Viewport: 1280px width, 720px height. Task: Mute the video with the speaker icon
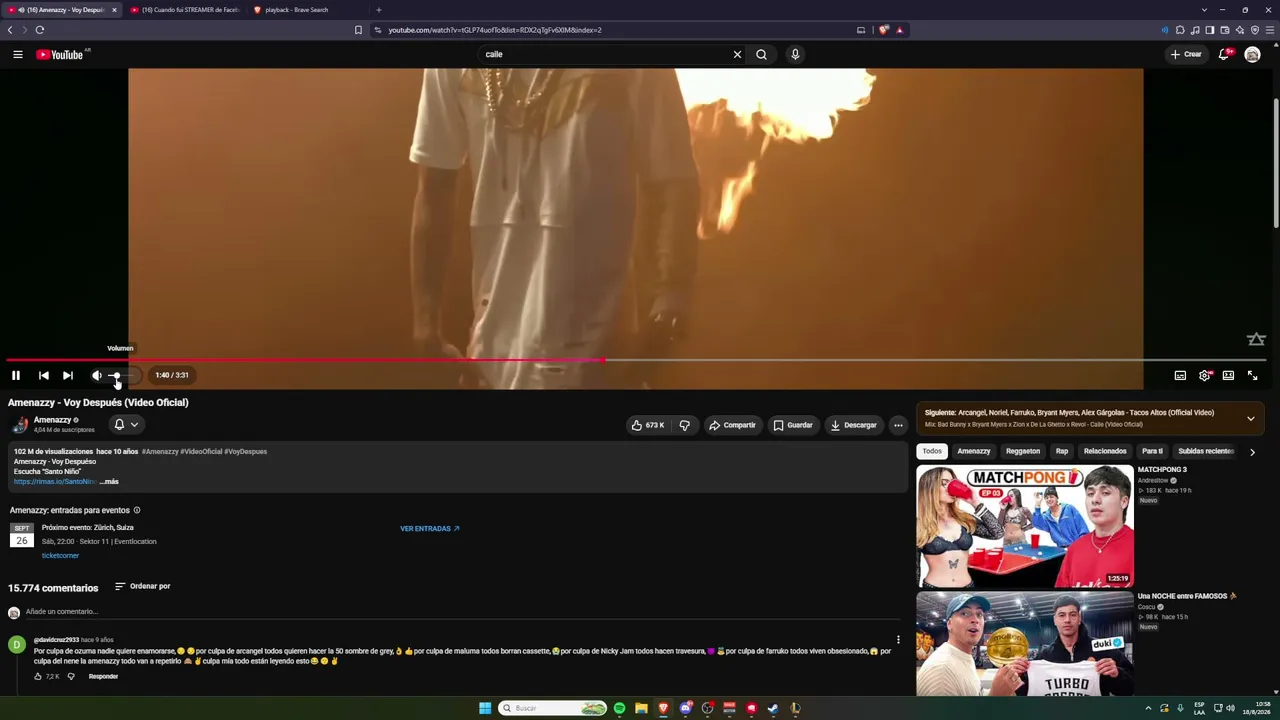point(97,375)
